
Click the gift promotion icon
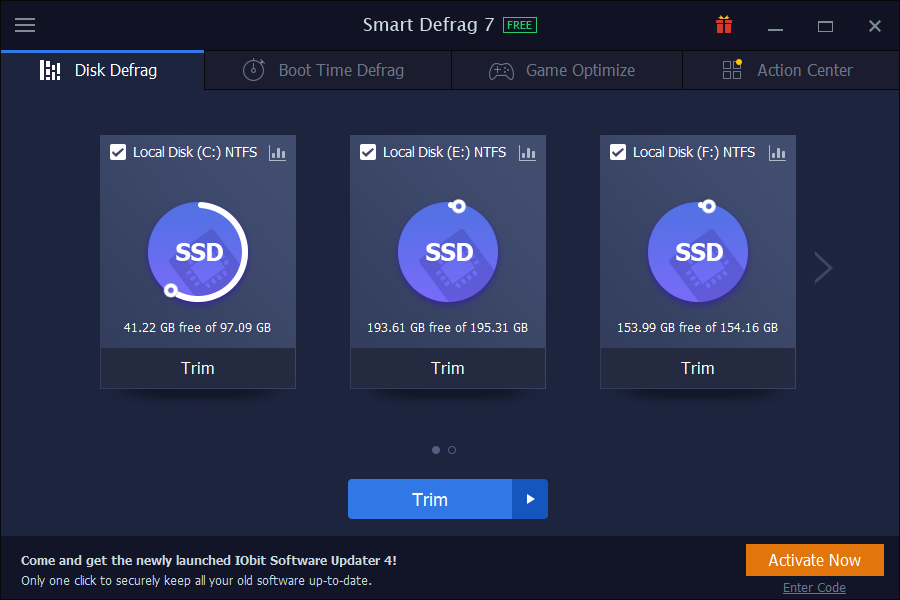(723, 25)
